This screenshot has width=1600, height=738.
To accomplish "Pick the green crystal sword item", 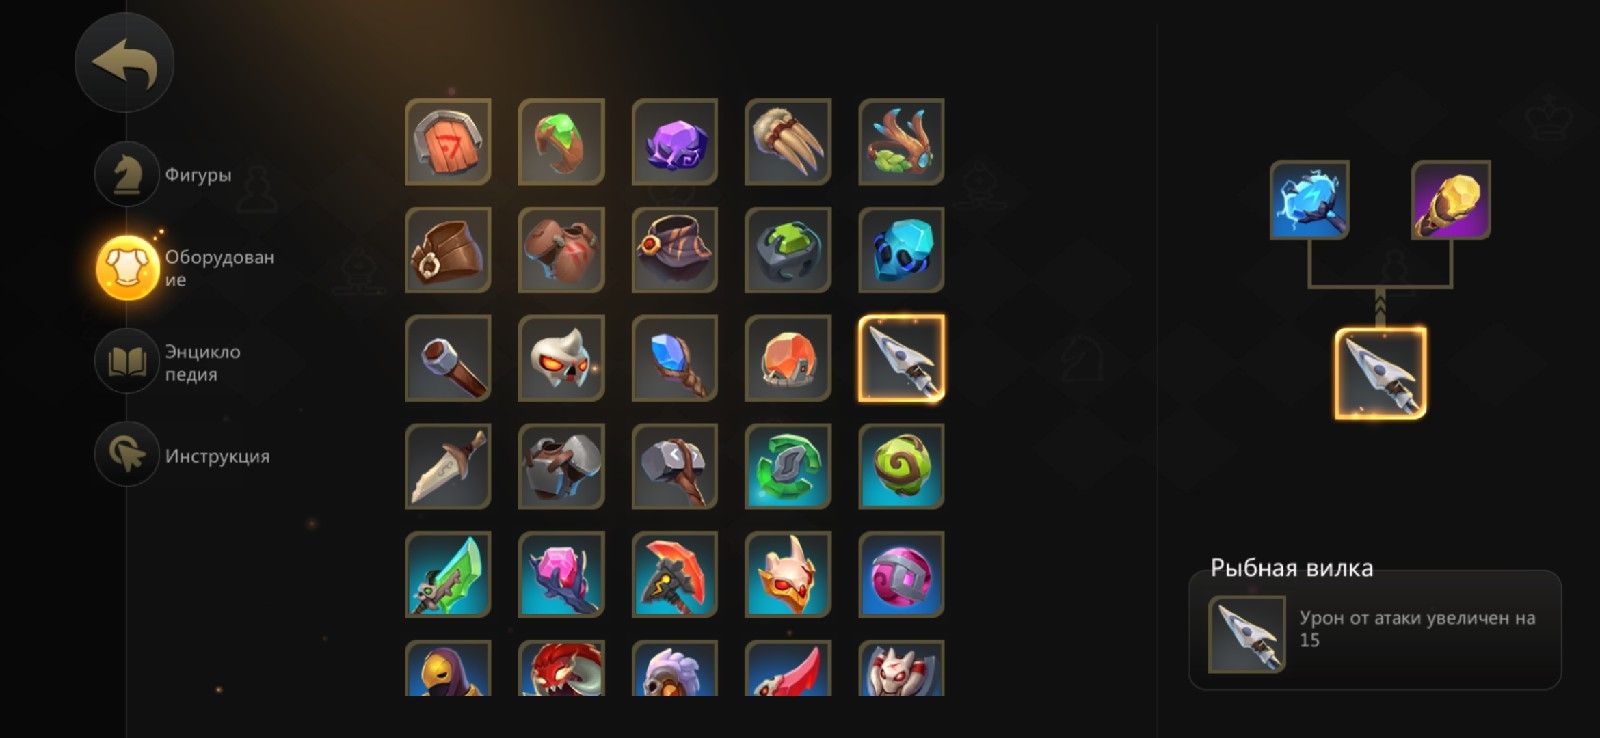I will tap(448, 574).
